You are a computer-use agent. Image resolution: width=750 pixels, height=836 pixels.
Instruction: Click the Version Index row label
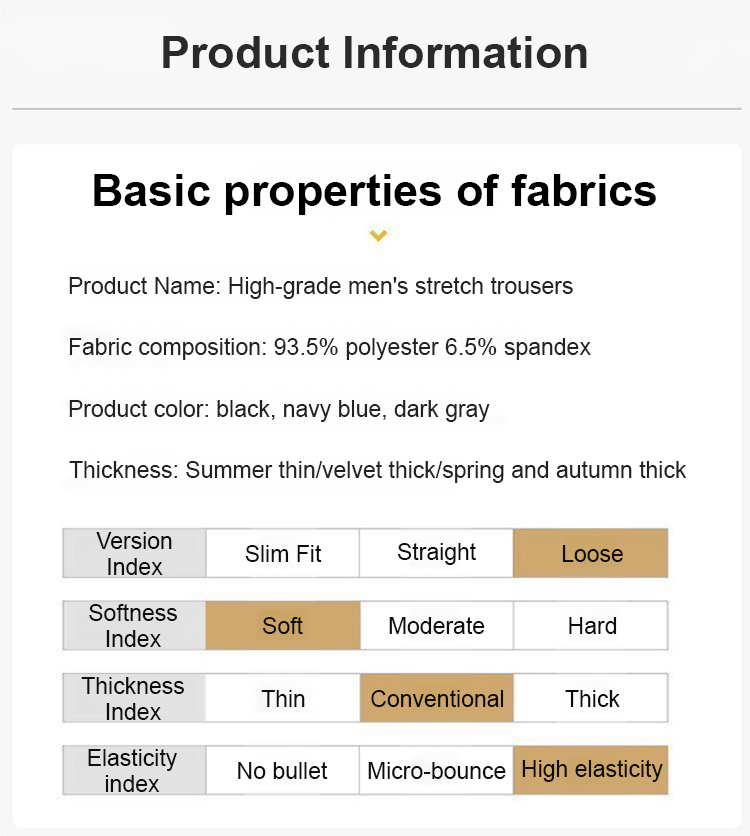[135, 553]
